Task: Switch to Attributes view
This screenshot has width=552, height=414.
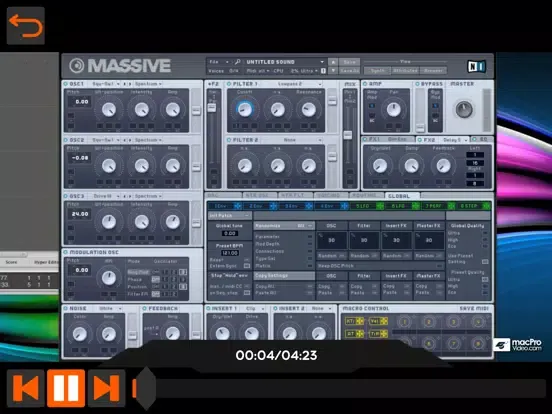Action: tap(405, 70)
